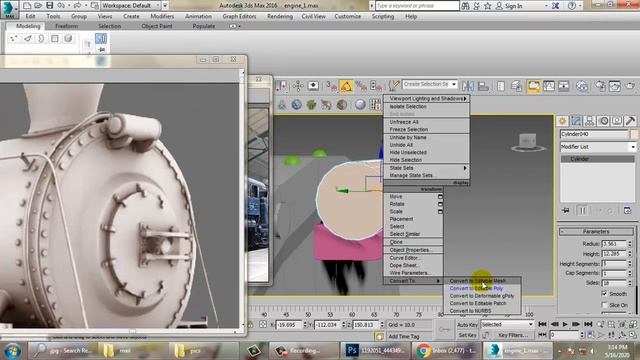Choose Convert to Editable Mesh
This screenshot has height=360, width=640.
[478, 281]
